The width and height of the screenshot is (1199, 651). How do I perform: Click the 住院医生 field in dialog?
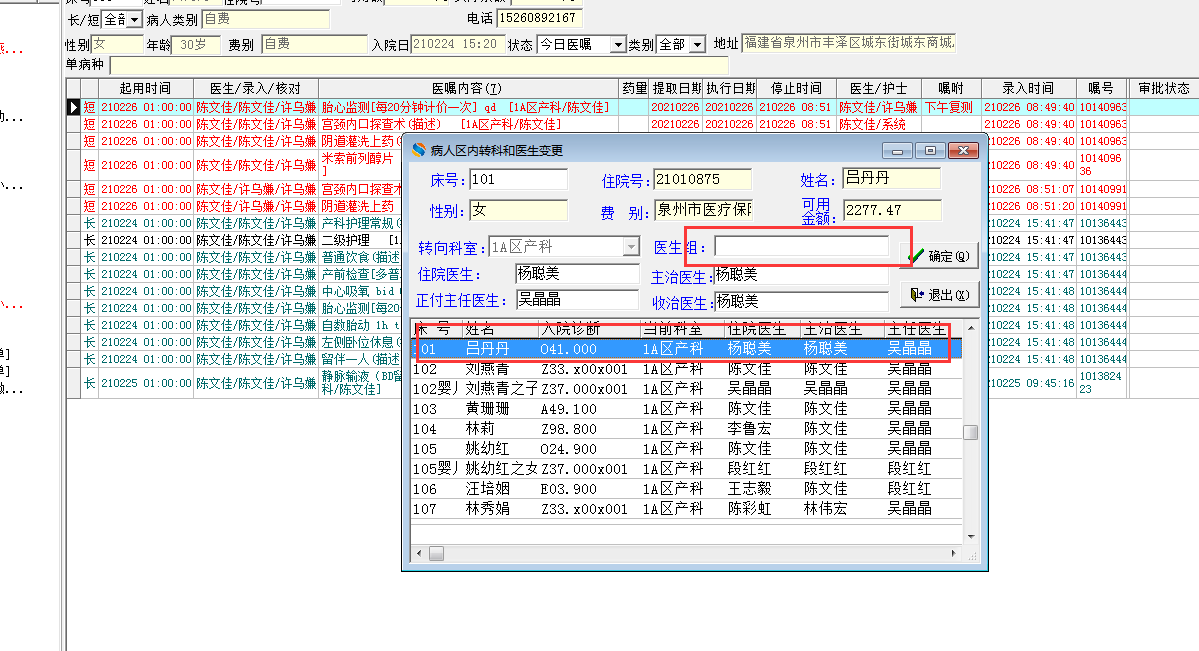(577, 274)
